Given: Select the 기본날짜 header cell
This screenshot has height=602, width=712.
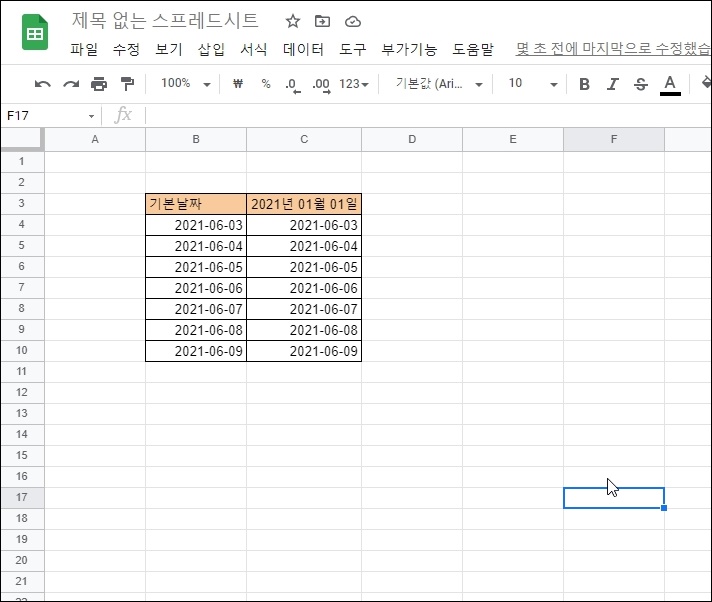Looking at the screenshot, I should point(196,204).
